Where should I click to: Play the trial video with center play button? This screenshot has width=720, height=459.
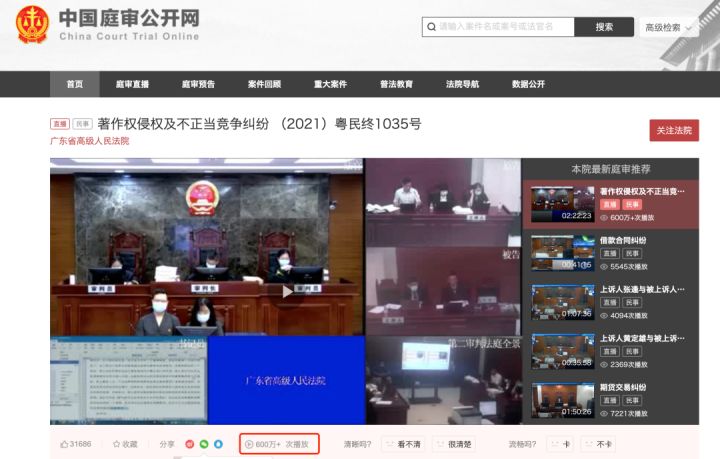coord(287,291)
